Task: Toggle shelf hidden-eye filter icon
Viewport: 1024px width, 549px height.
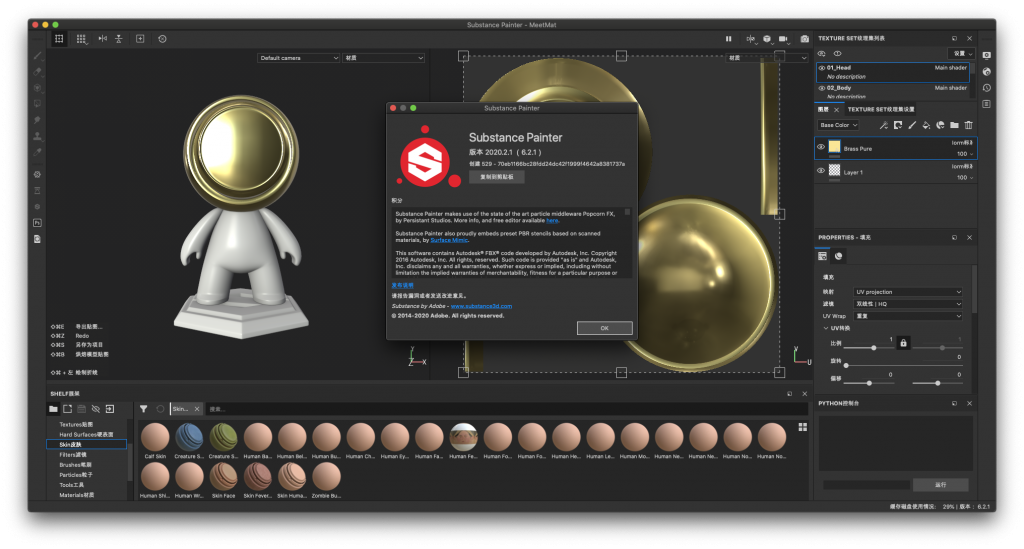Action: point(96,409)
